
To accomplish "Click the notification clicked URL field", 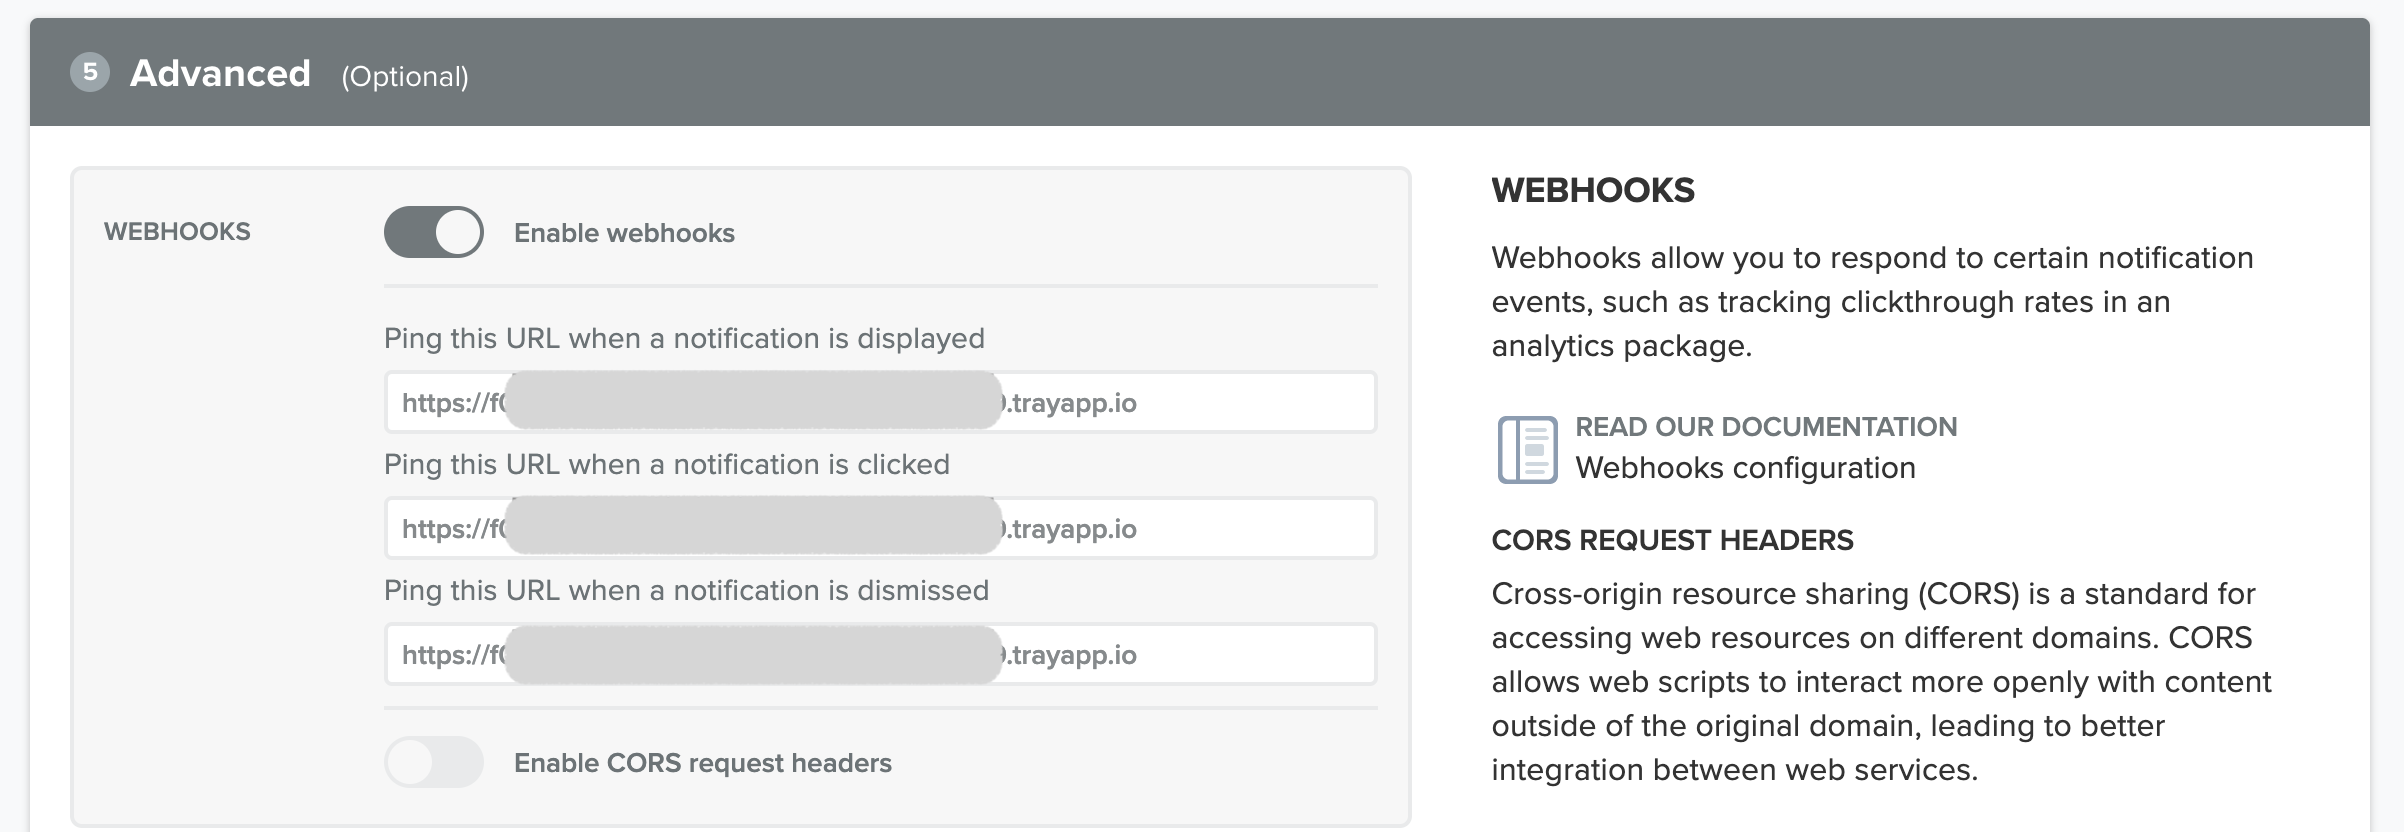I will 880,528.
